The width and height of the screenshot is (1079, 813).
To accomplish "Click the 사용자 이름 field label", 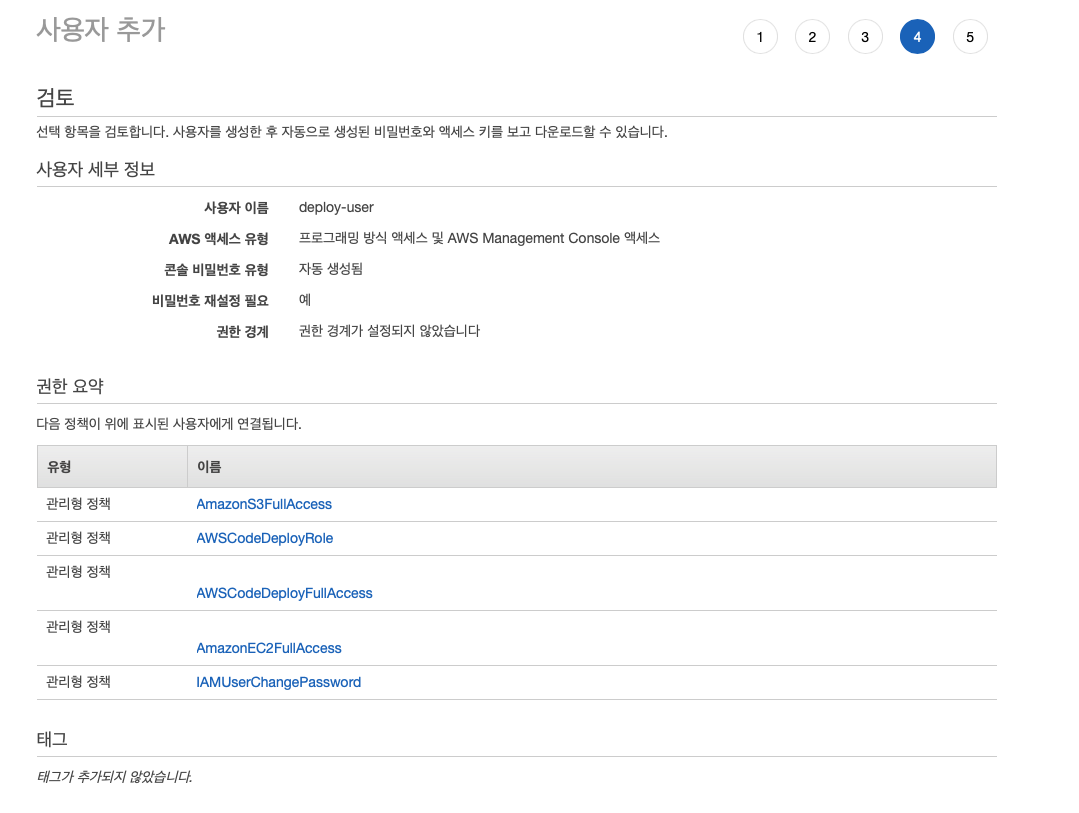I will click(236, 208).
